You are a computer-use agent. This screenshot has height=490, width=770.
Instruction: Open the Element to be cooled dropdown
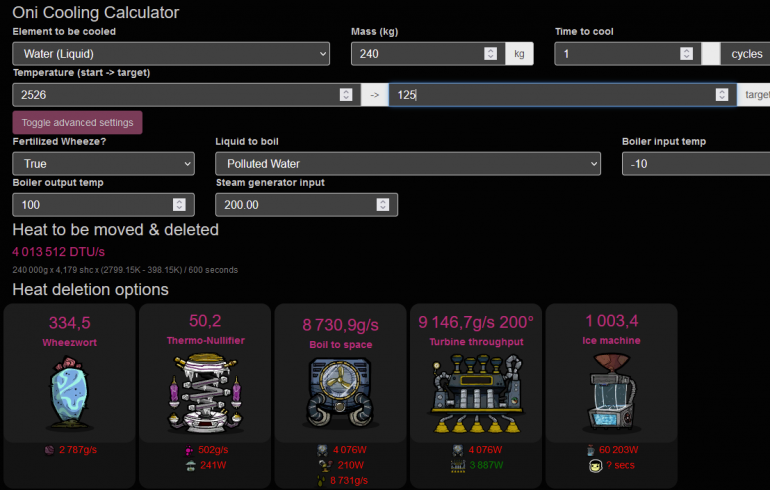(x=171, y=54)
